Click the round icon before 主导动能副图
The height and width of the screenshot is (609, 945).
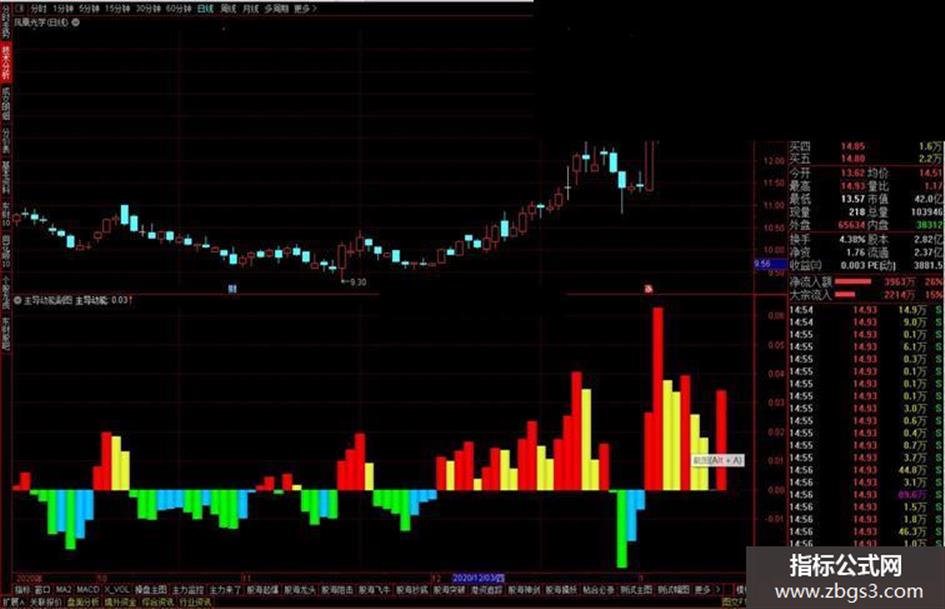pyautogui.click(x=17, y=300)
